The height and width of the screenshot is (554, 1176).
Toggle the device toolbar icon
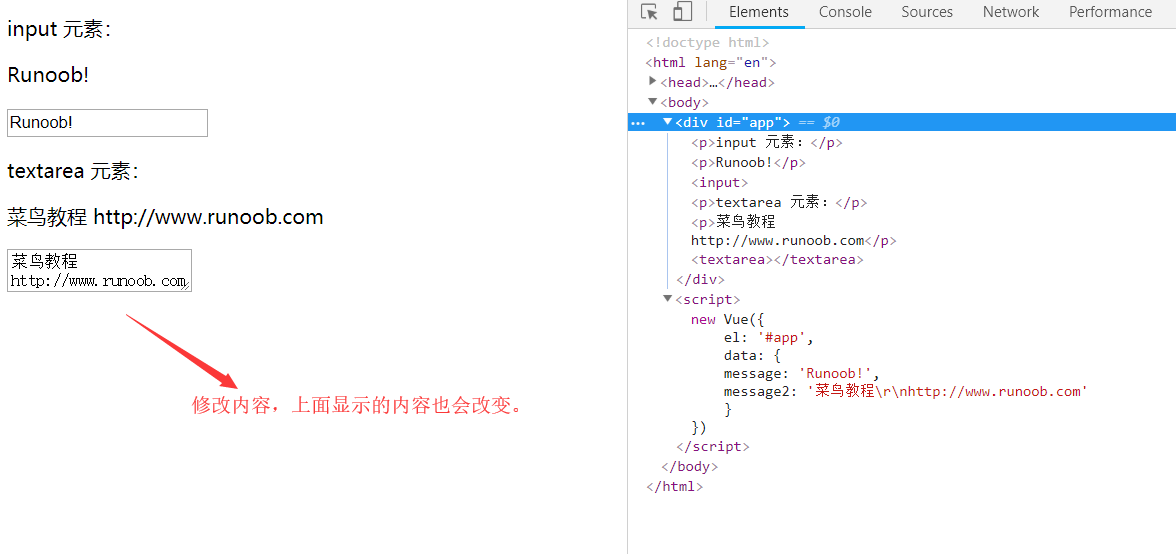pos(682,12)
